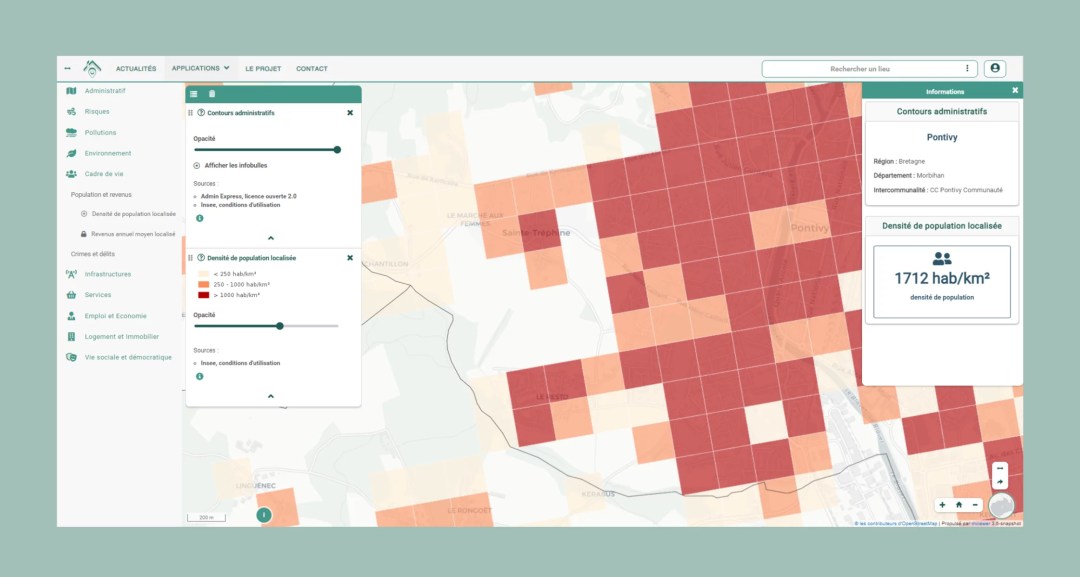Zoom out with the minus button
The height and width of the screenshot is (577, 1080).
pyautogui.click(x=975, y=505)
